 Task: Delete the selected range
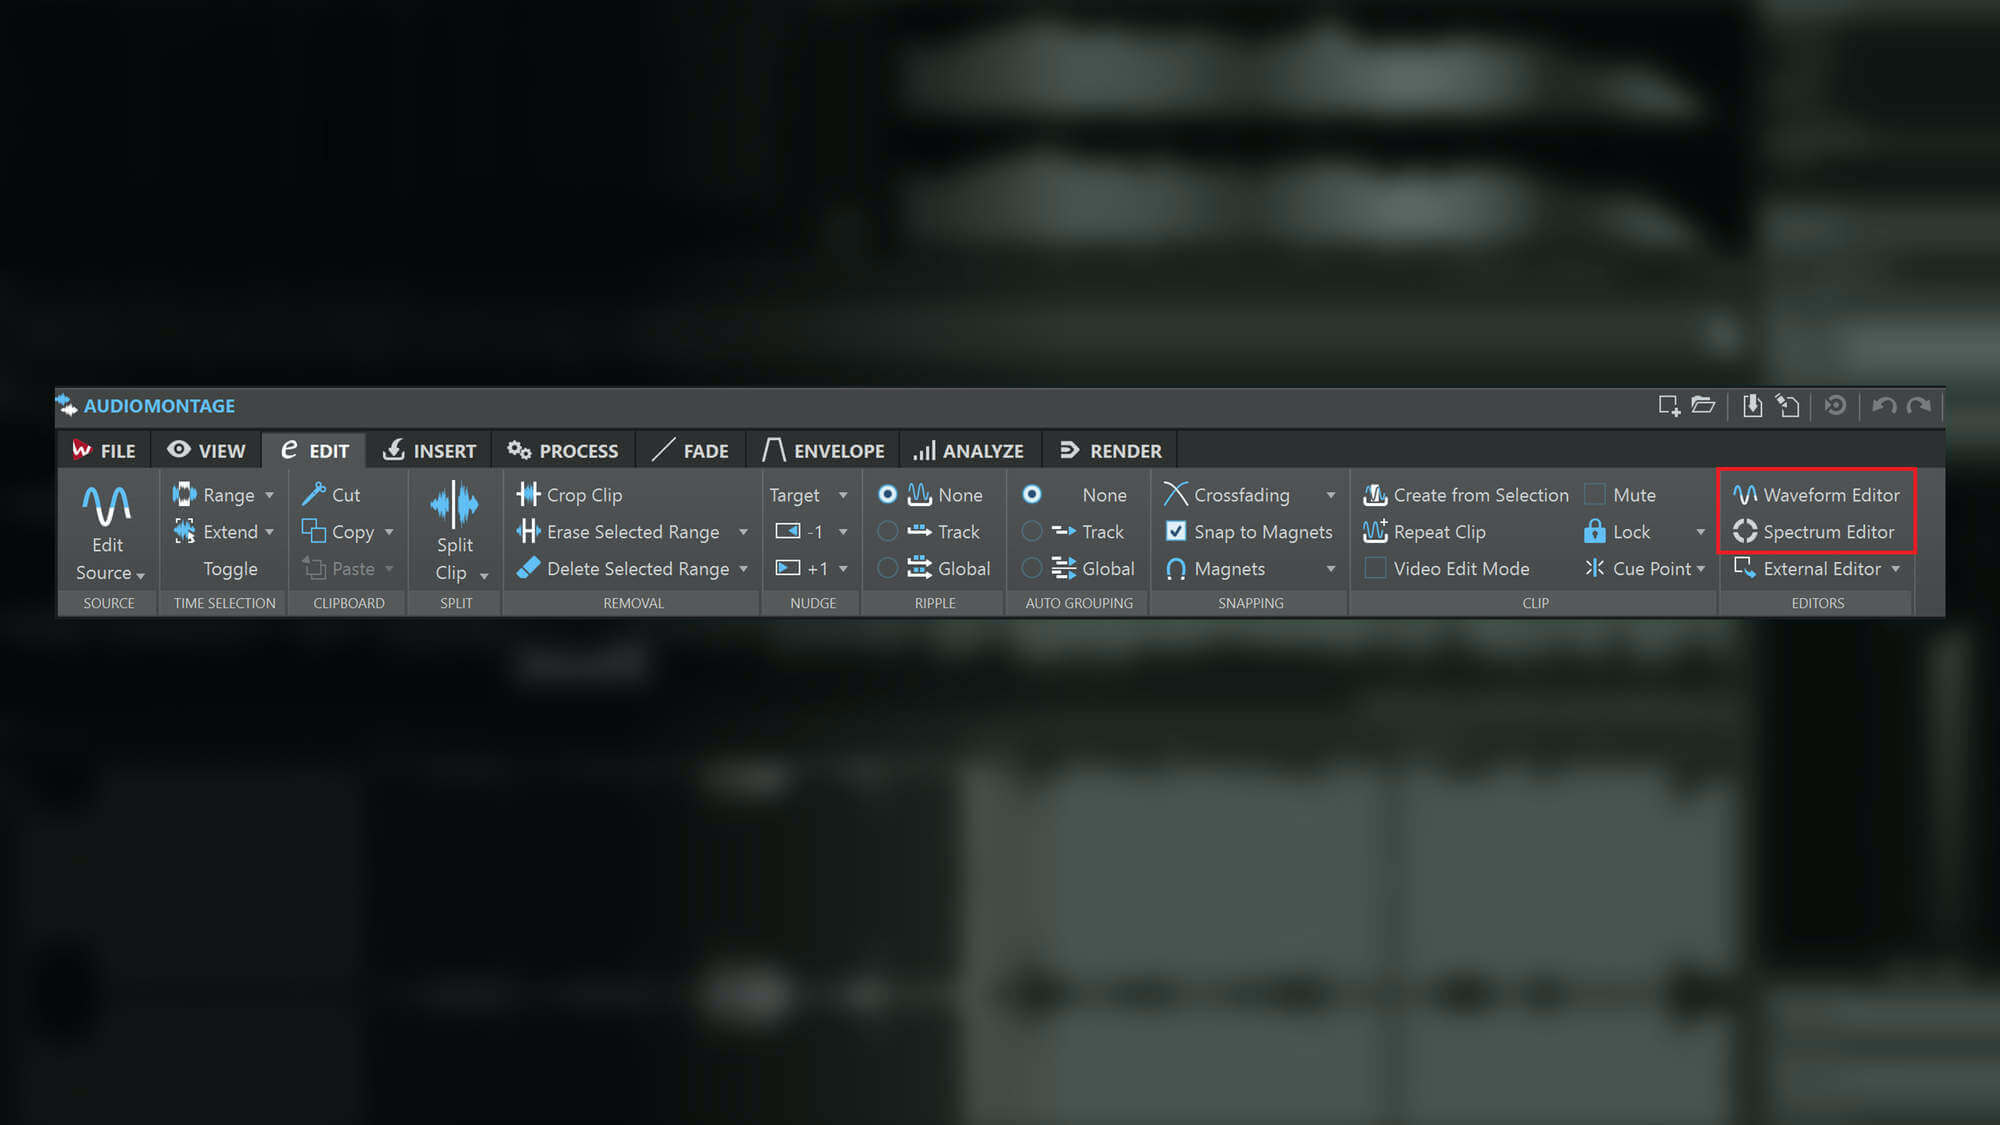tap(623, 568)
